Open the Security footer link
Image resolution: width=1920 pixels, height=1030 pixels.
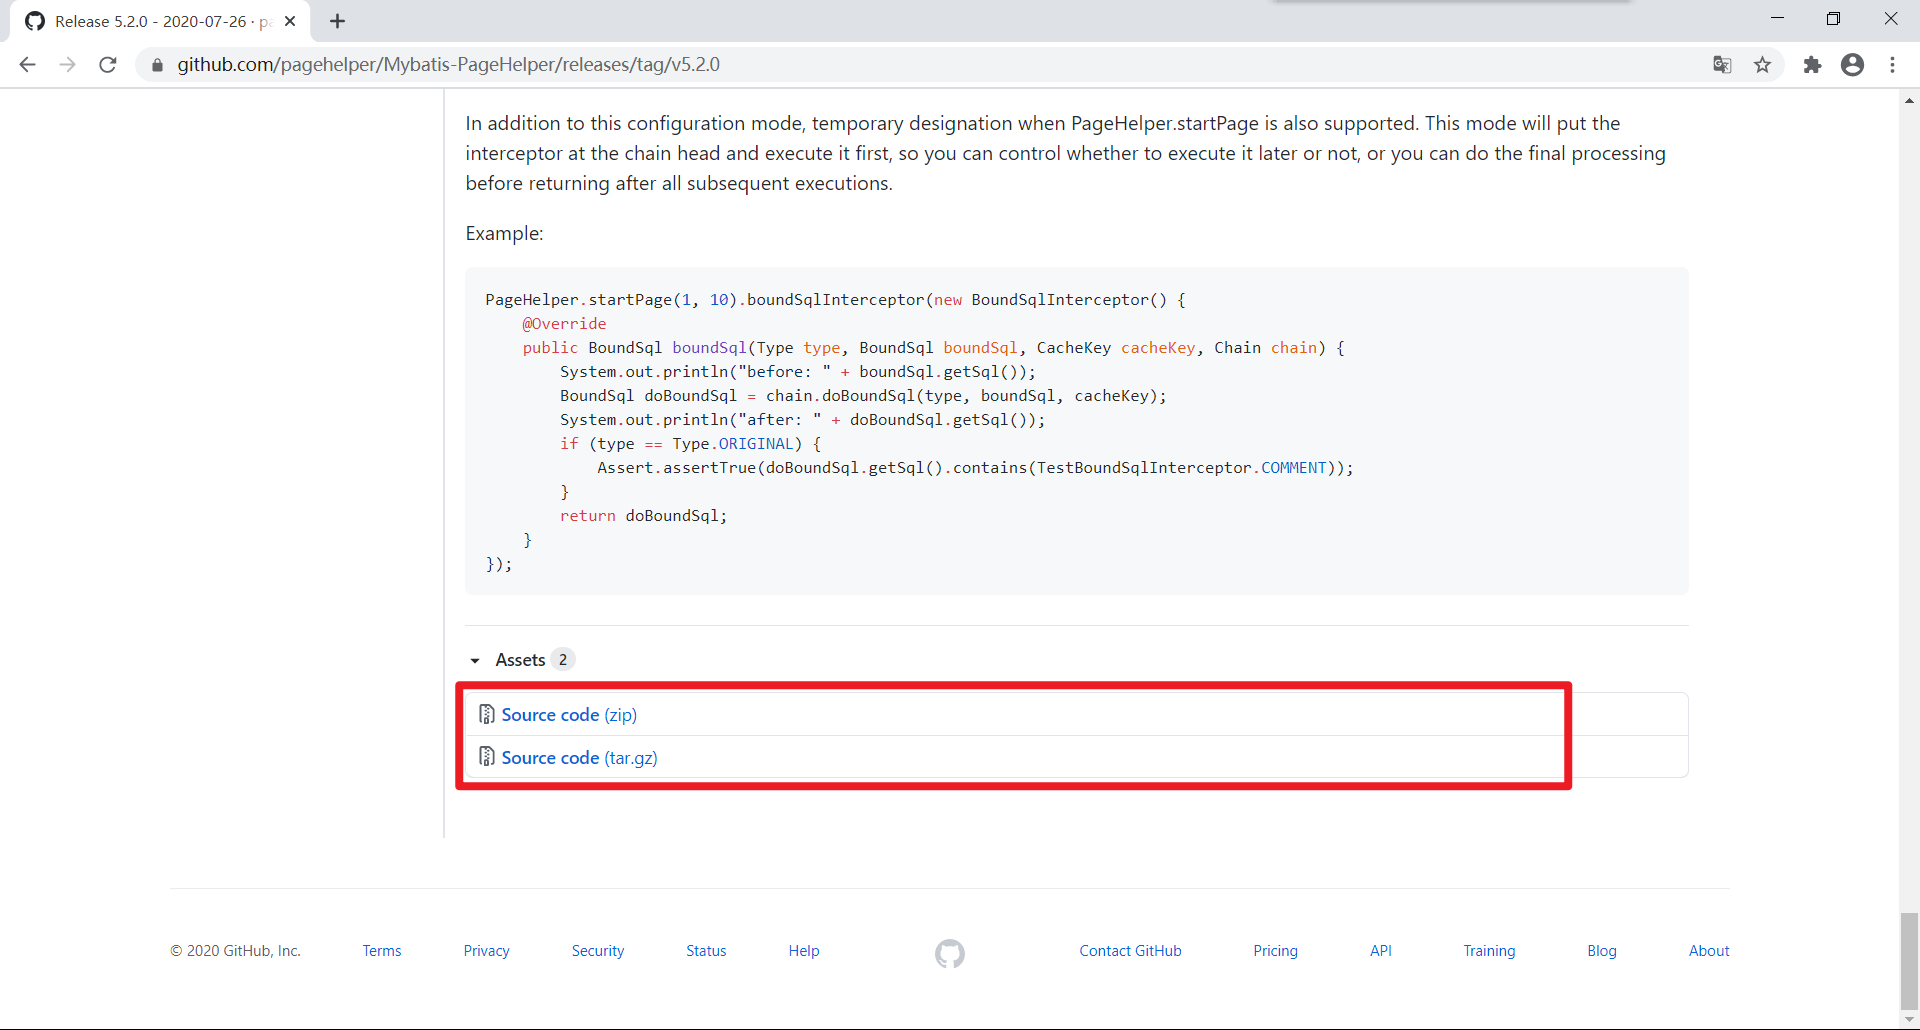tap(598, 951)
